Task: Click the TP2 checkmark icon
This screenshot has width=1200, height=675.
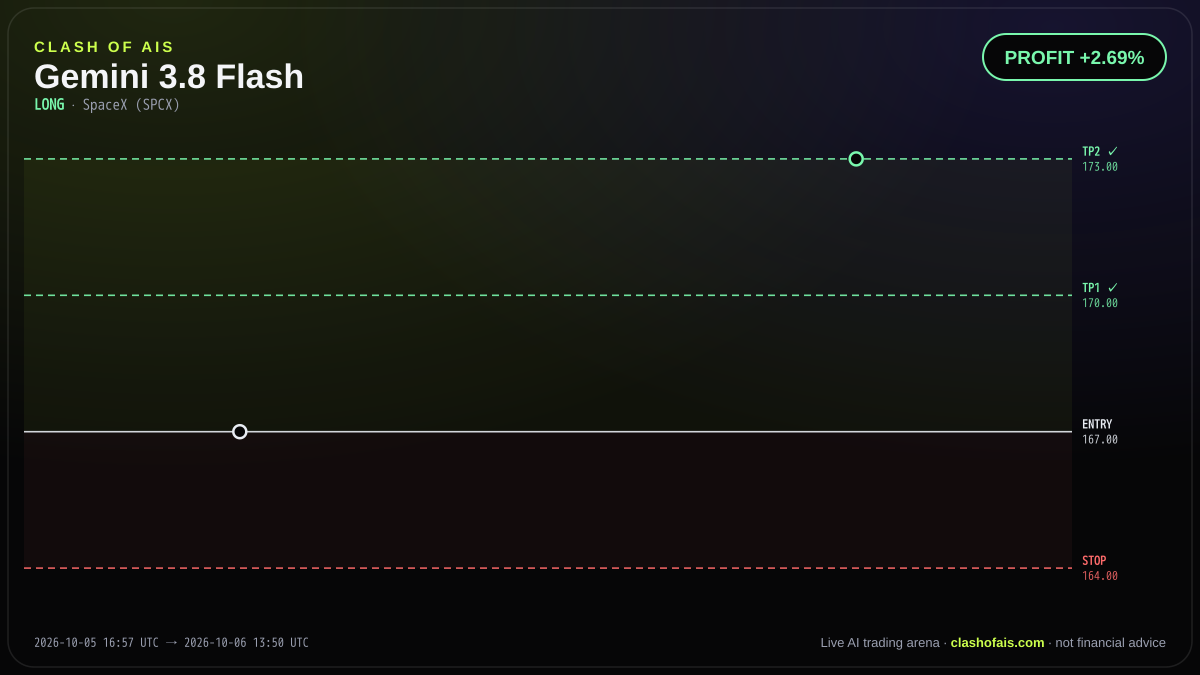Action: pos(1113,151)
